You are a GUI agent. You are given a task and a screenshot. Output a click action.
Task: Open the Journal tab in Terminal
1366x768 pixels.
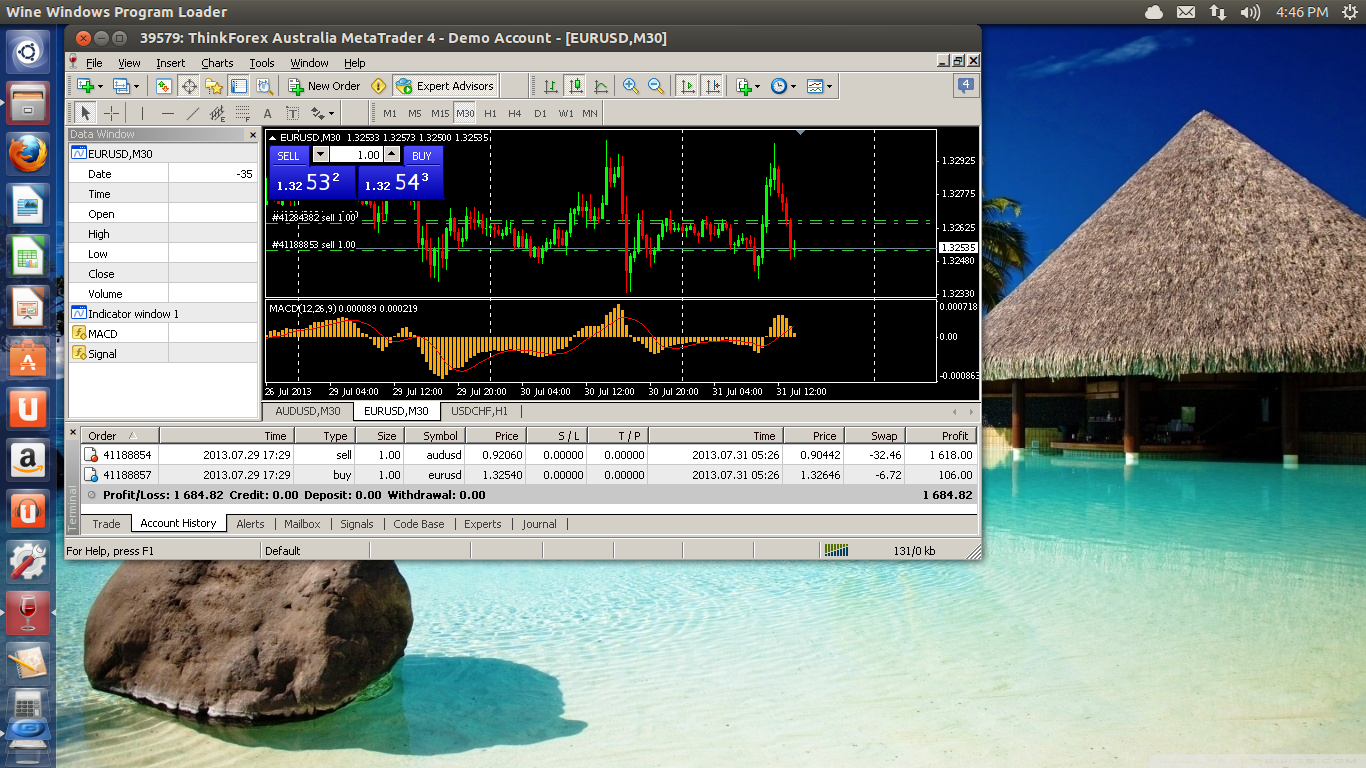539,524
